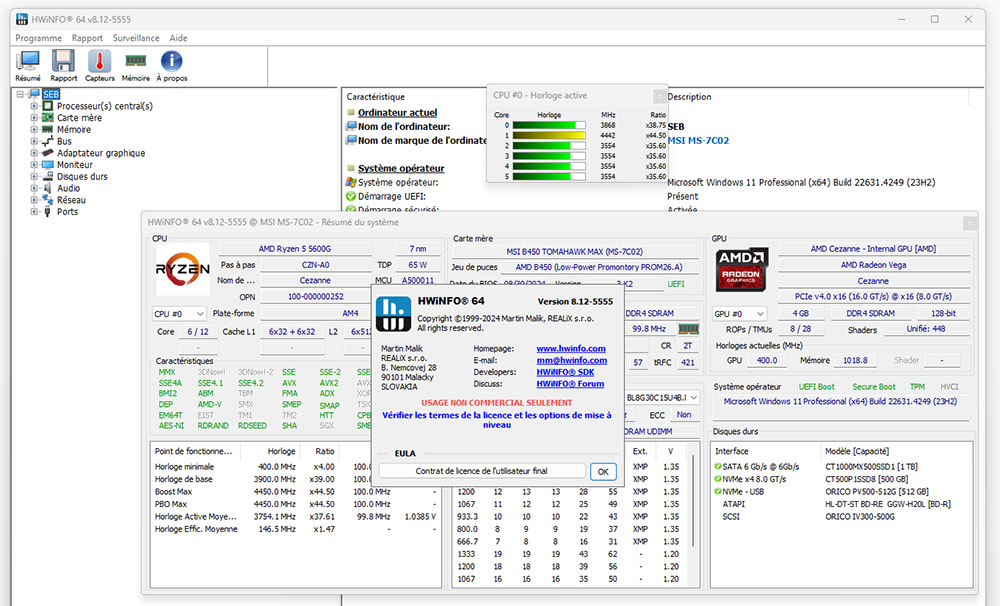Click the Ordinateur actuel heading
The image size is (1000, 606).
pos(397,112)
